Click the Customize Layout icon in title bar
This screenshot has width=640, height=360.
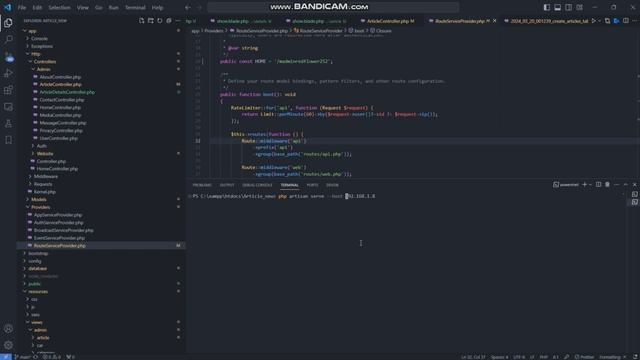[580, 7]
